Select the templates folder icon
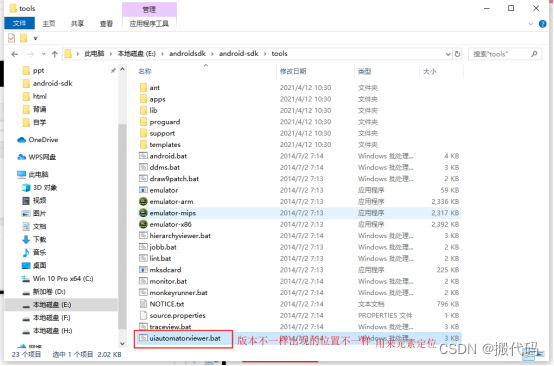This screenshot has height=366, width=554. (x=143, y=144)
